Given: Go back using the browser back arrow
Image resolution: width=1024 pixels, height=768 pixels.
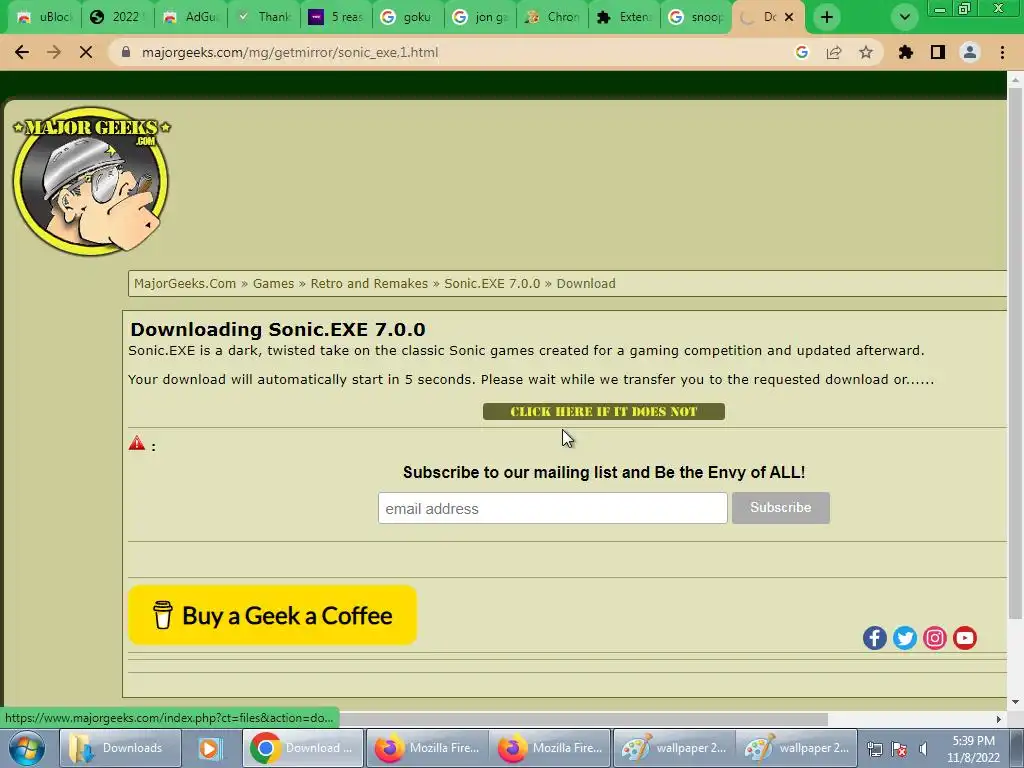Looking at the screenshot, I should point(22,52).
